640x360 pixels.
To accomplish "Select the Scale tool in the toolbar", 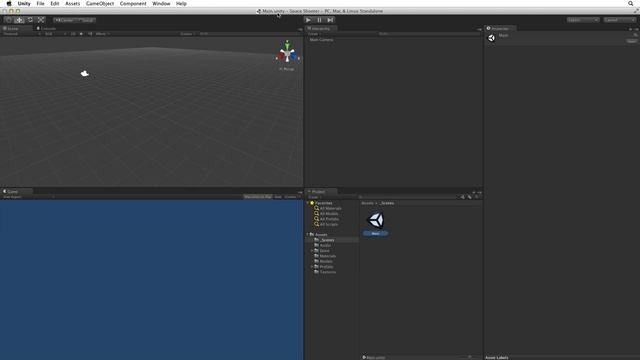I will pos(41,20).
